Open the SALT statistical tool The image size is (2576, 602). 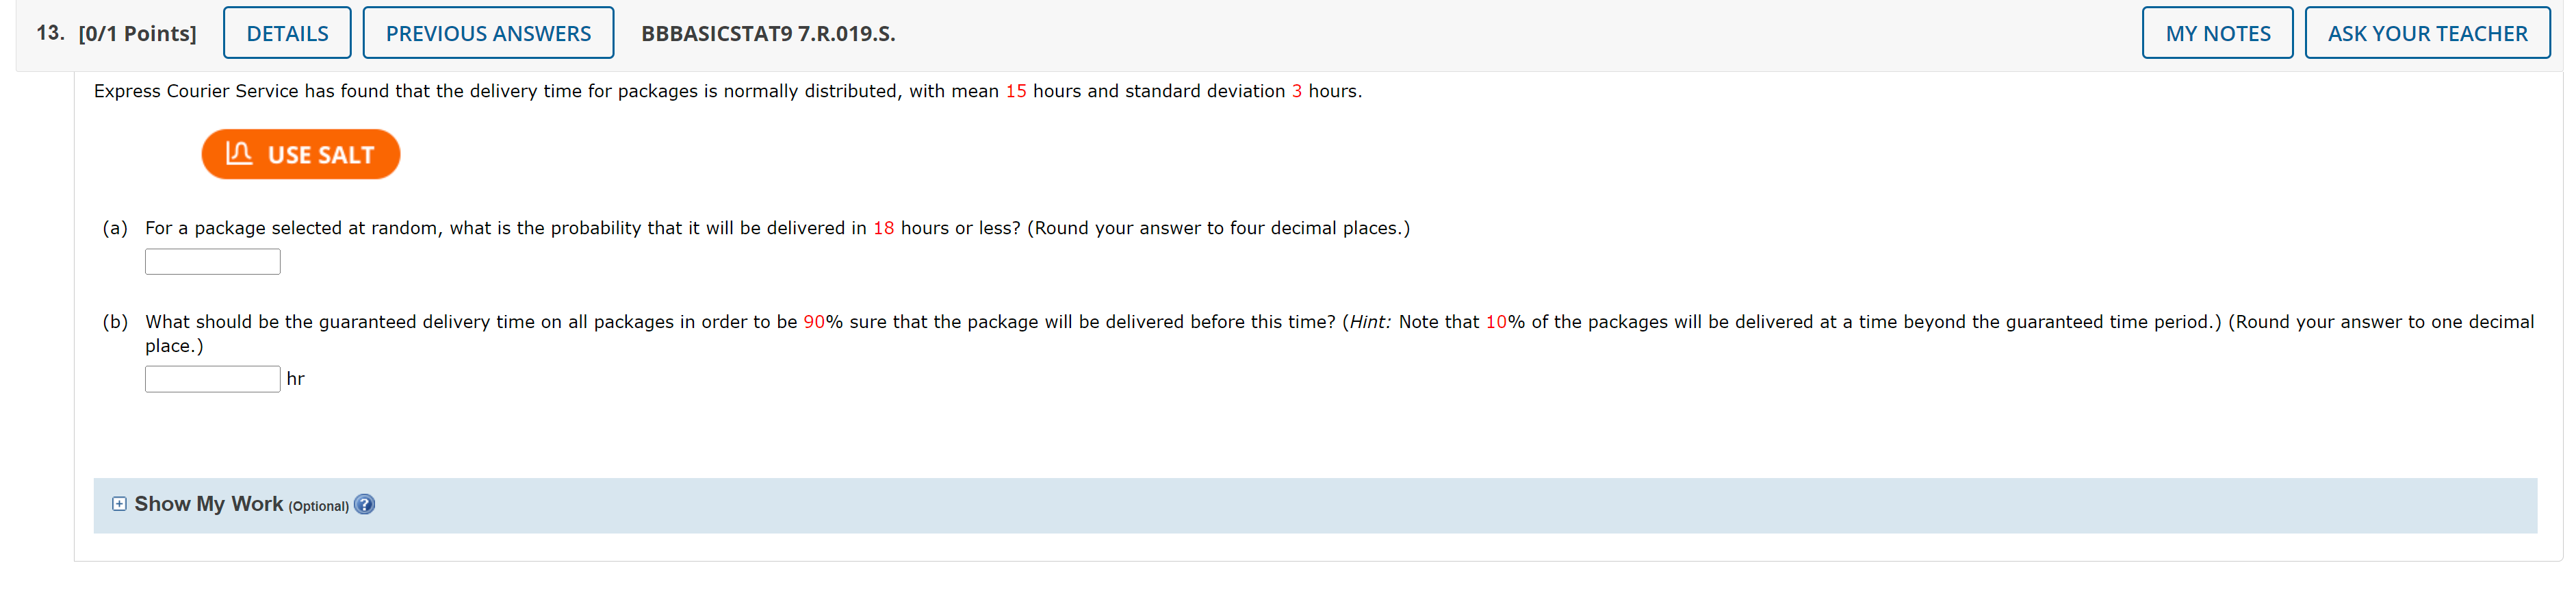(x=300, y=153)
